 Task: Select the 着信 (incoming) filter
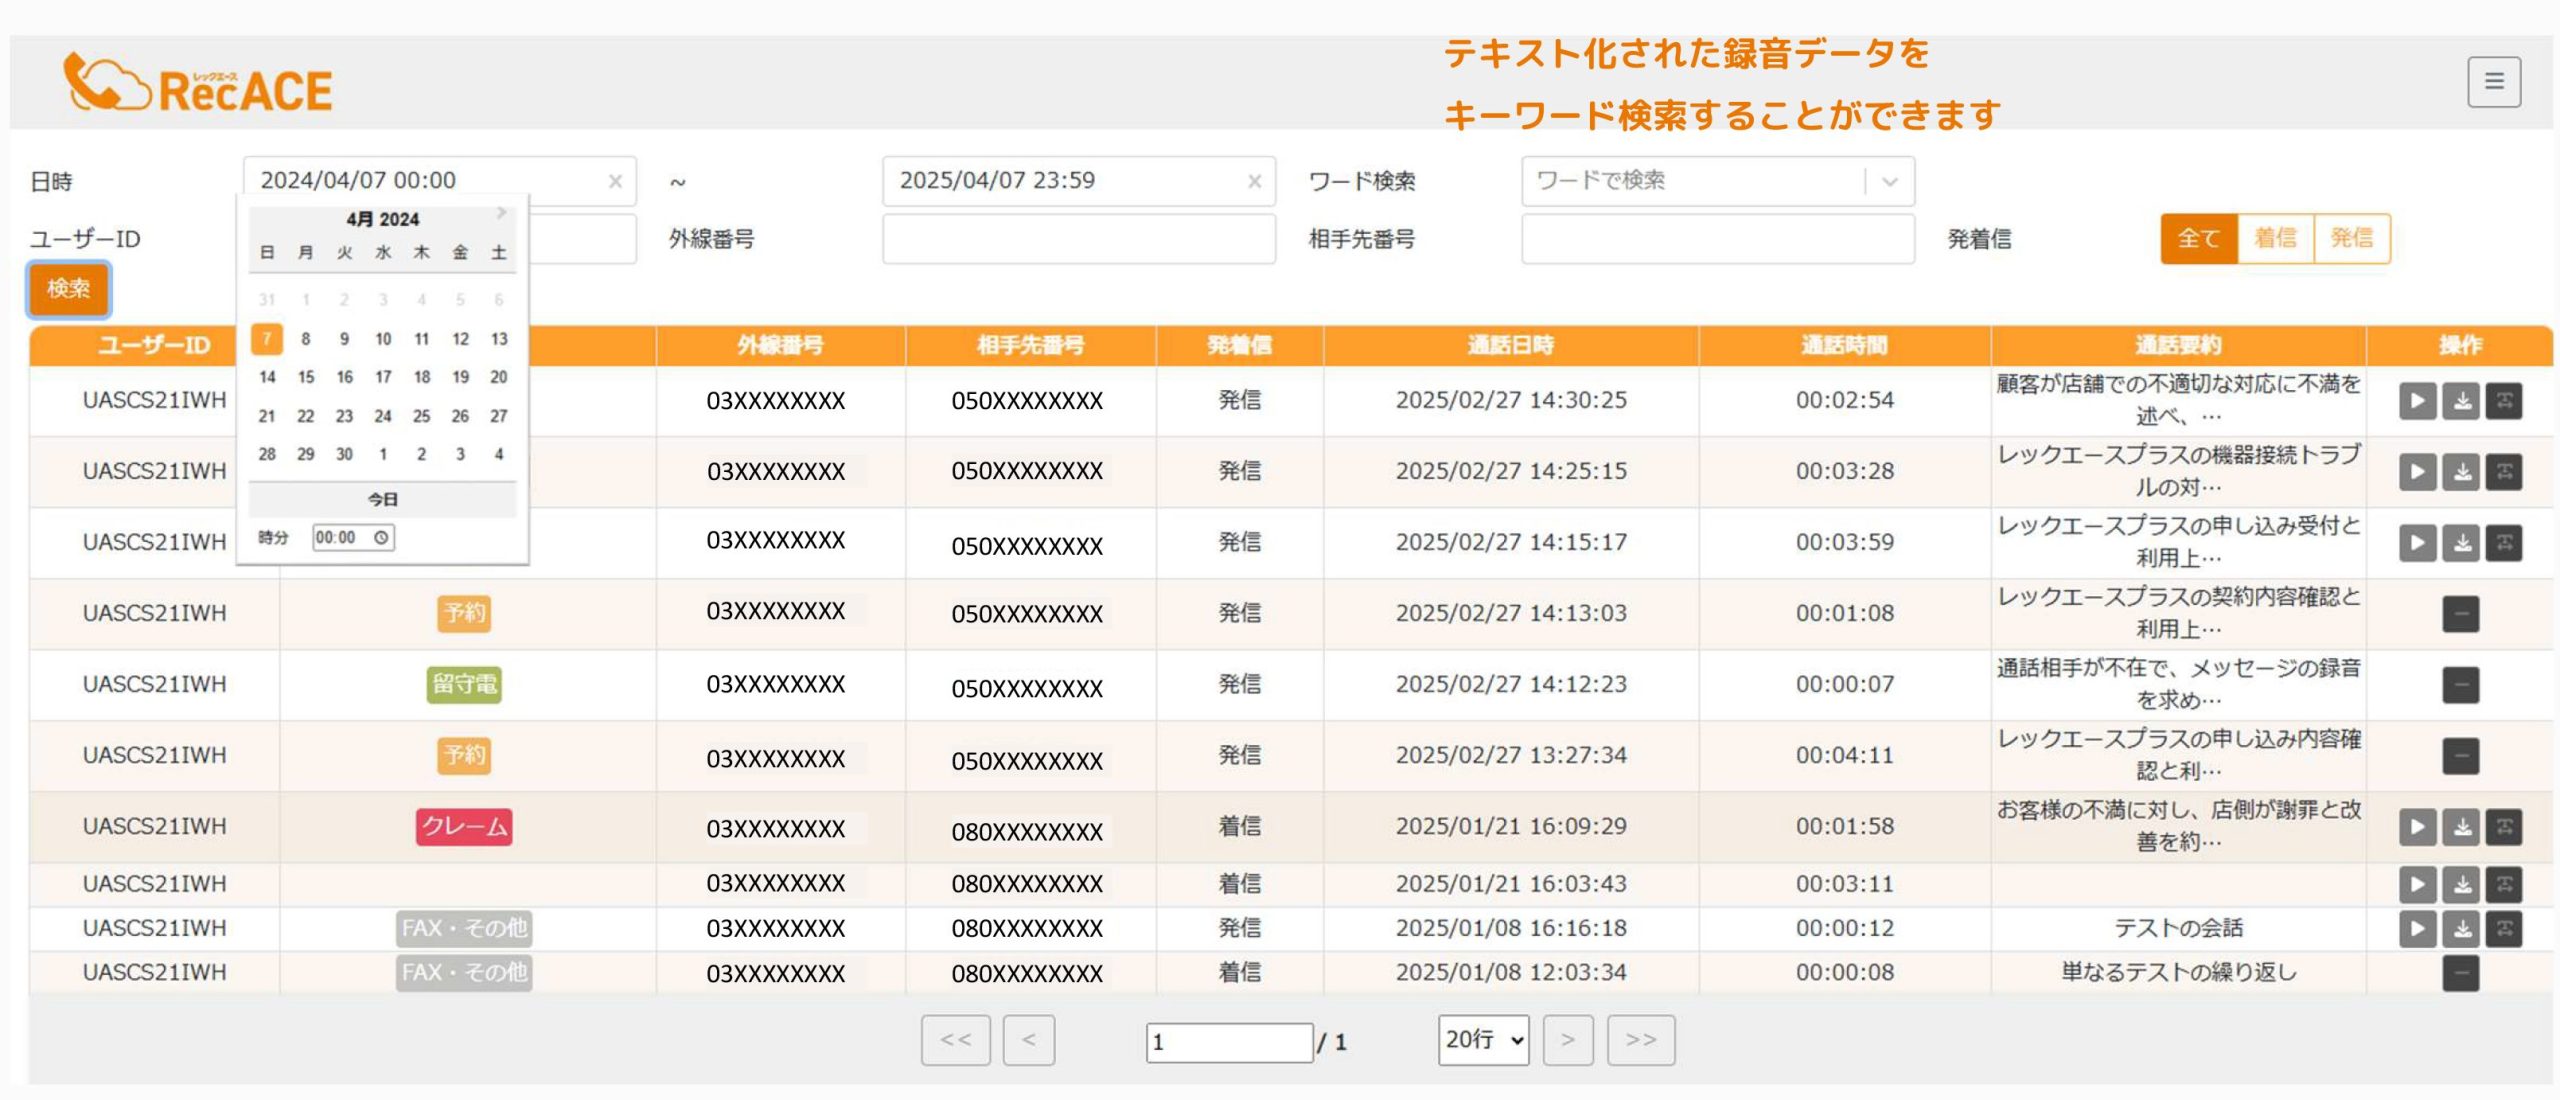(x=2275, y=237)
